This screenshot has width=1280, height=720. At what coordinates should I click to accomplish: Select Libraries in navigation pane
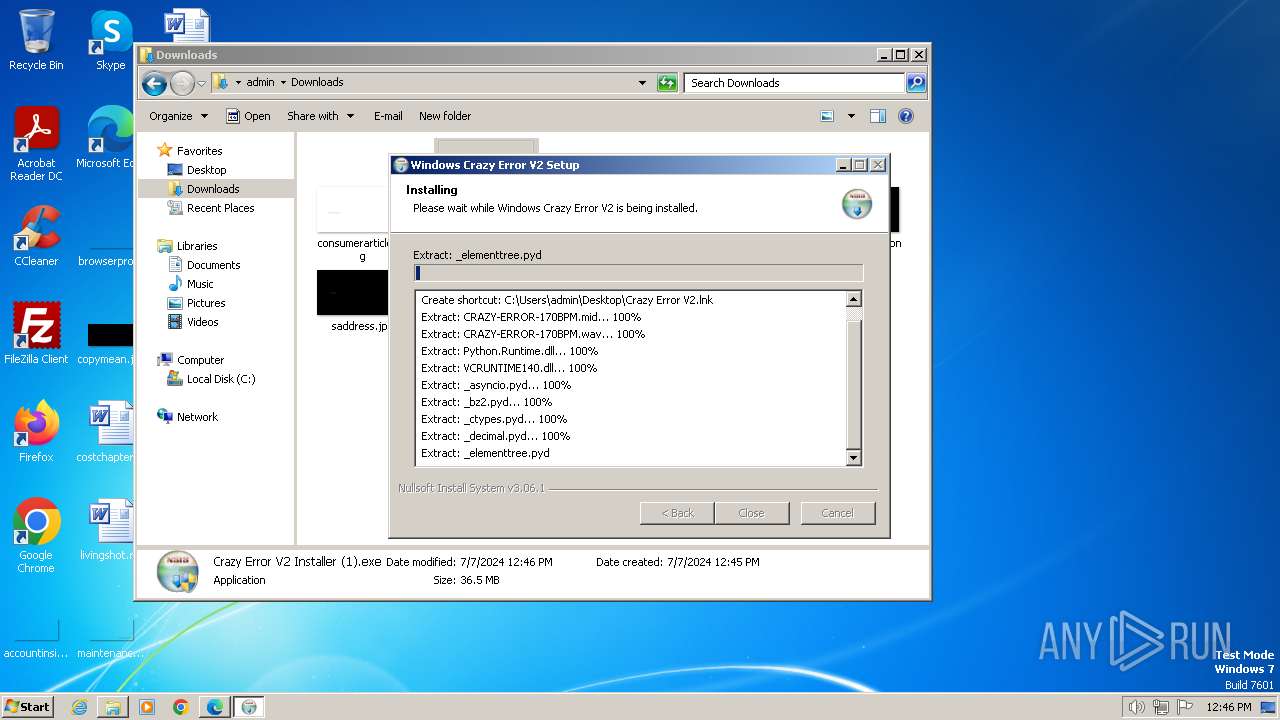click(197, 246)
